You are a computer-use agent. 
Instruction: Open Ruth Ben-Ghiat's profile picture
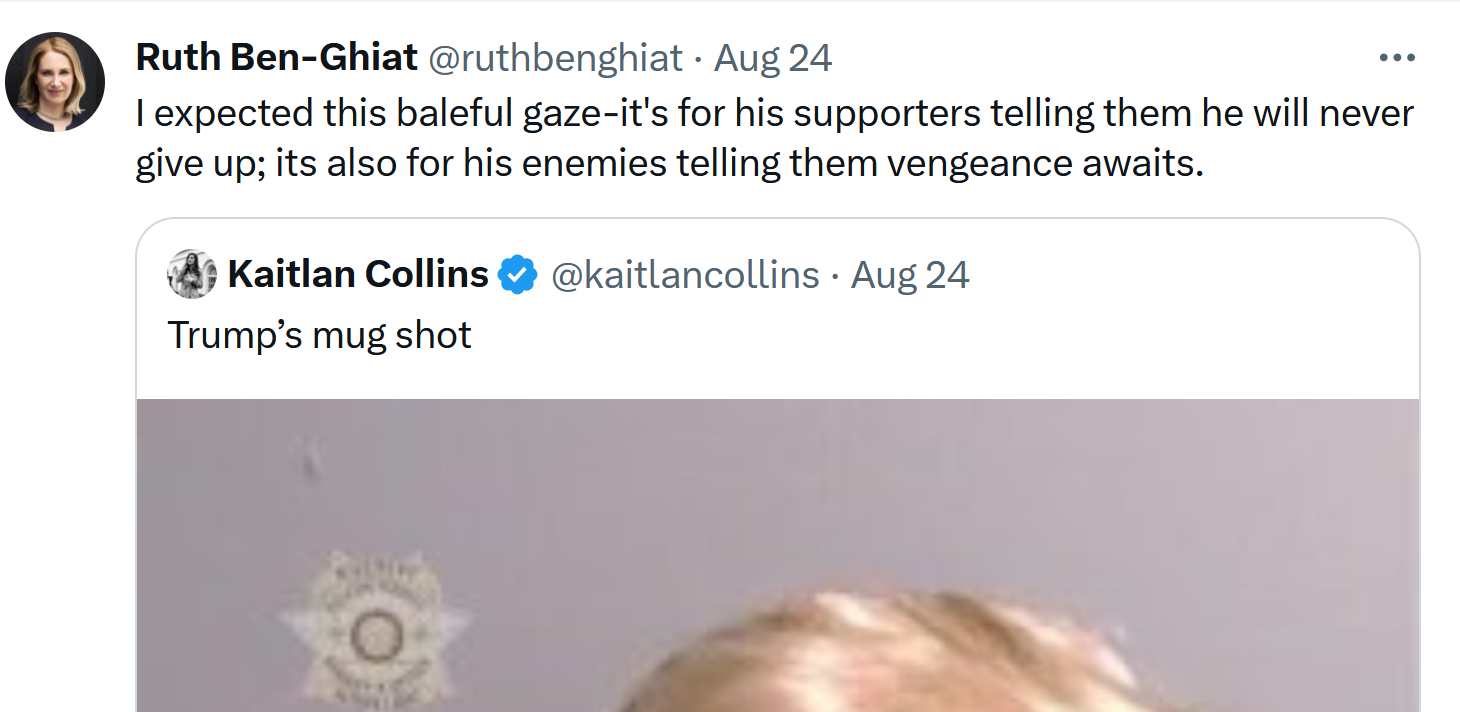[x=55, y=82]
